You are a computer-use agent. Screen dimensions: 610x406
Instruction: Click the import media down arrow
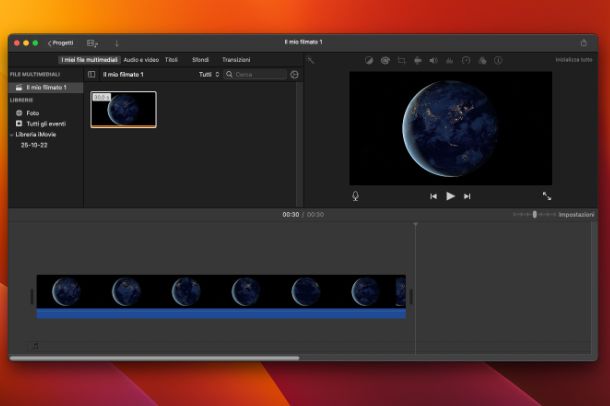(x=117, y=44)
